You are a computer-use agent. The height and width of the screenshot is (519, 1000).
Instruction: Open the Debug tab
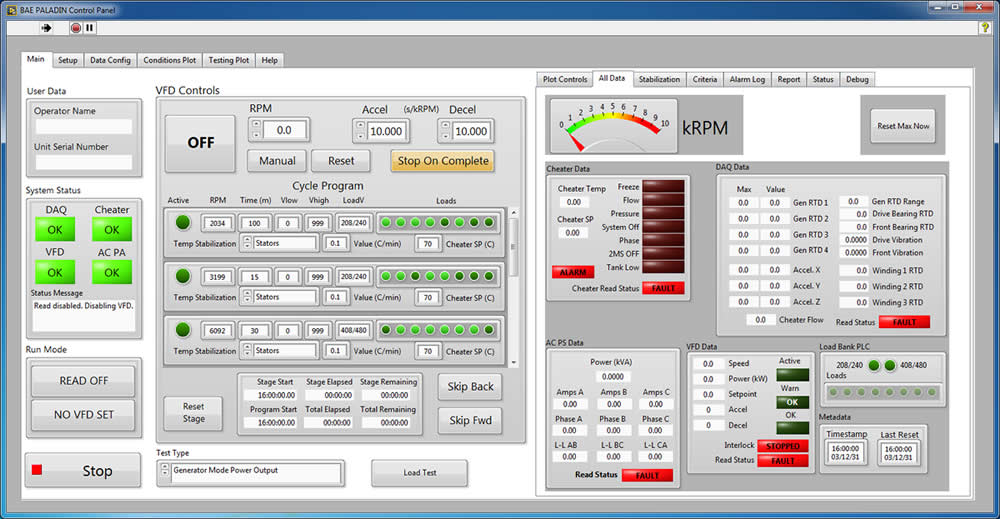(x=857, y=79)
